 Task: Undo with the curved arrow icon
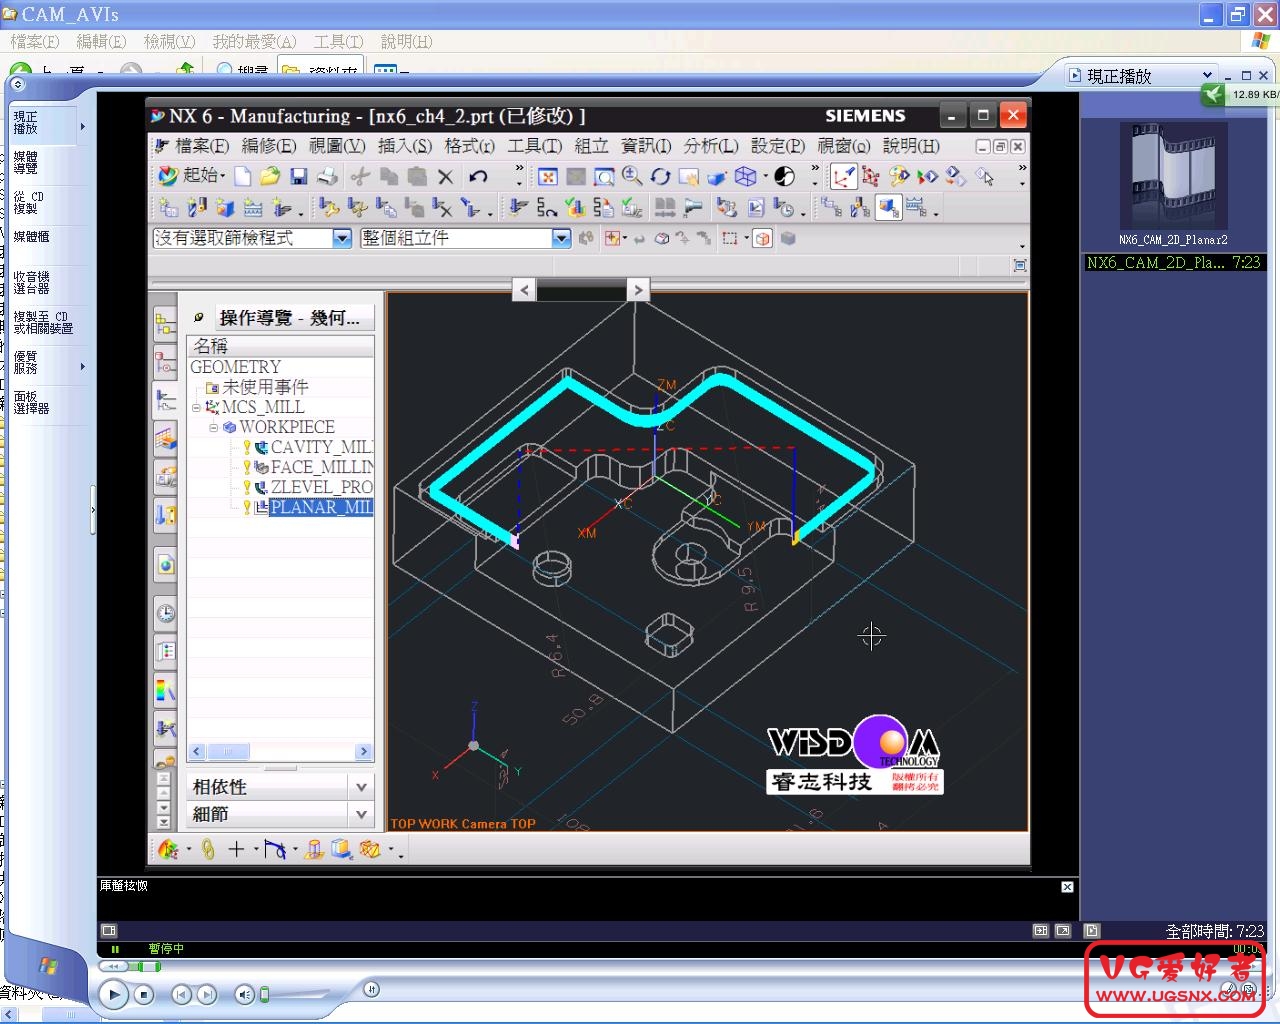pos(479,176)
